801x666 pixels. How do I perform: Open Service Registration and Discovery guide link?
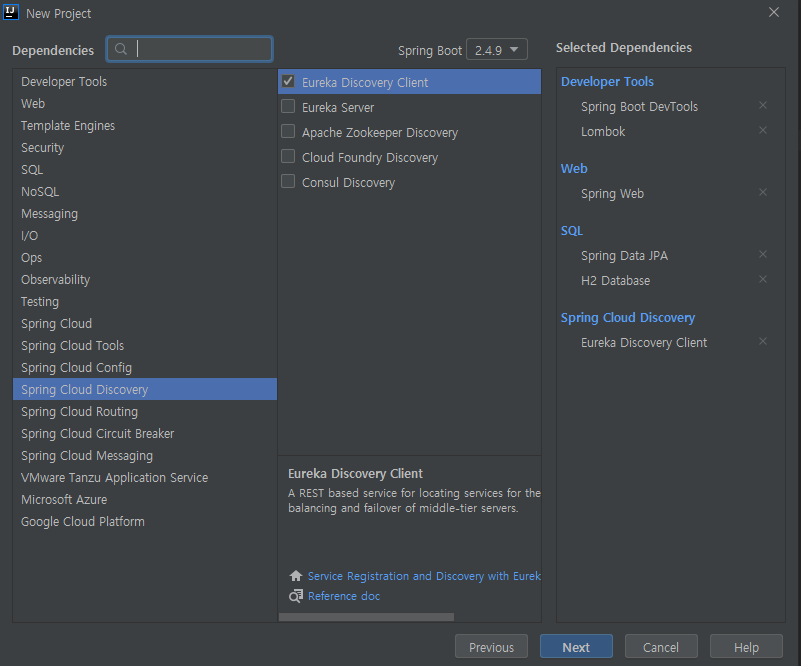coord(424,576)
